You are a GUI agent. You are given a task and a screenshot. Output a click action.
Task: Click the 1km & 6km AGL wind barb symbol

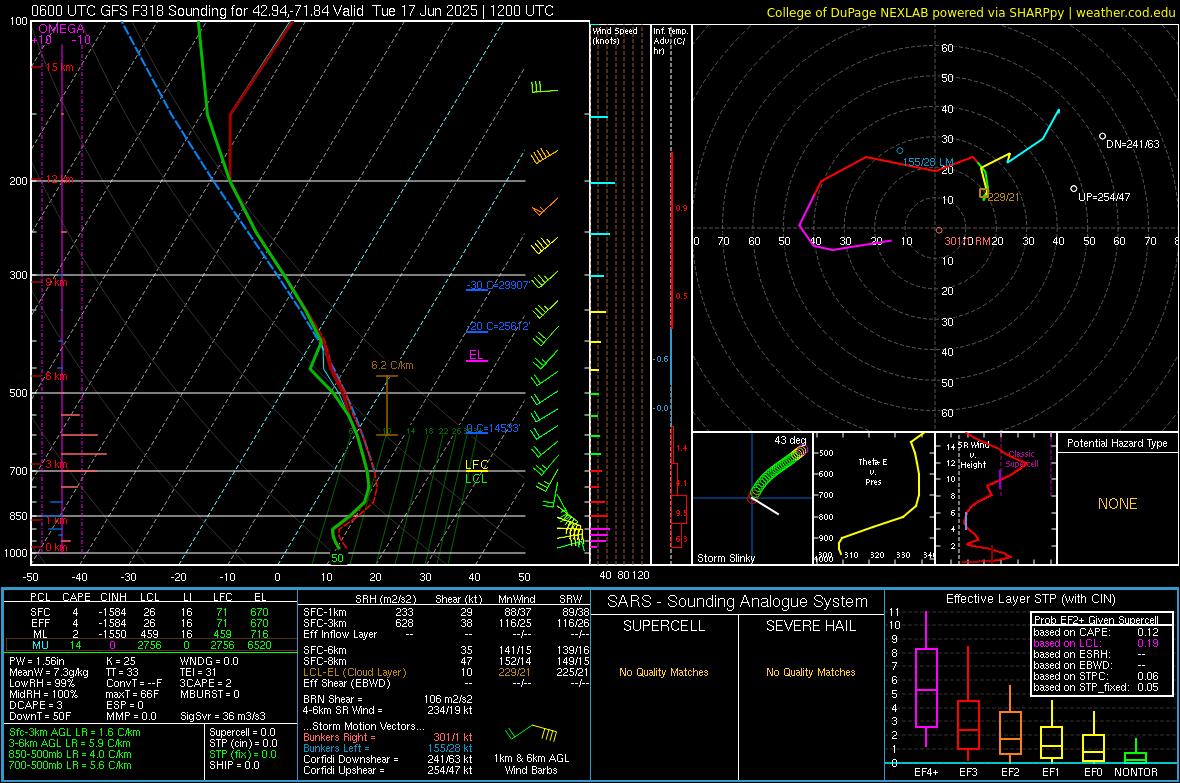531,733
